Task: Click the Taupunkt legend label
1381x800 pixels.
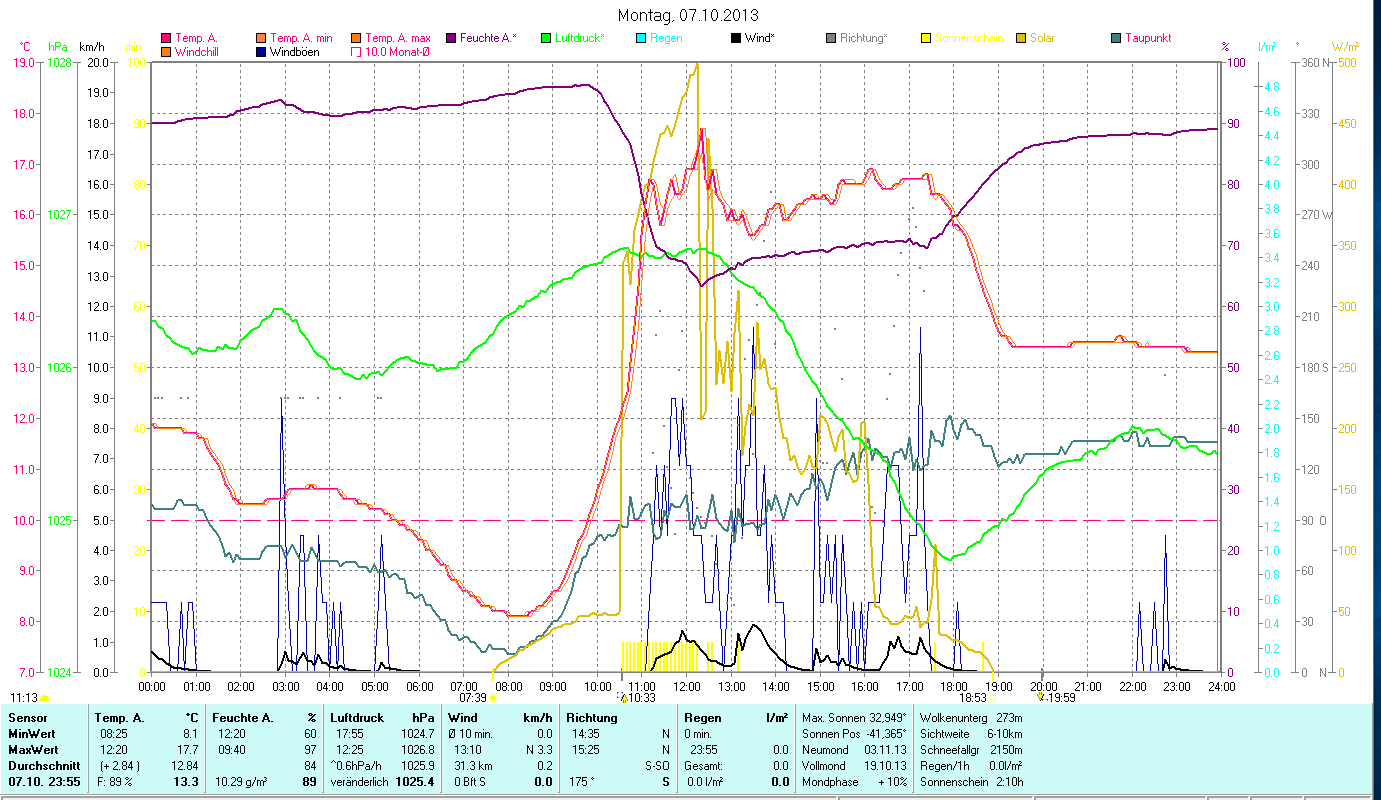Action: pyautogui.click(x=1148, y=38)
